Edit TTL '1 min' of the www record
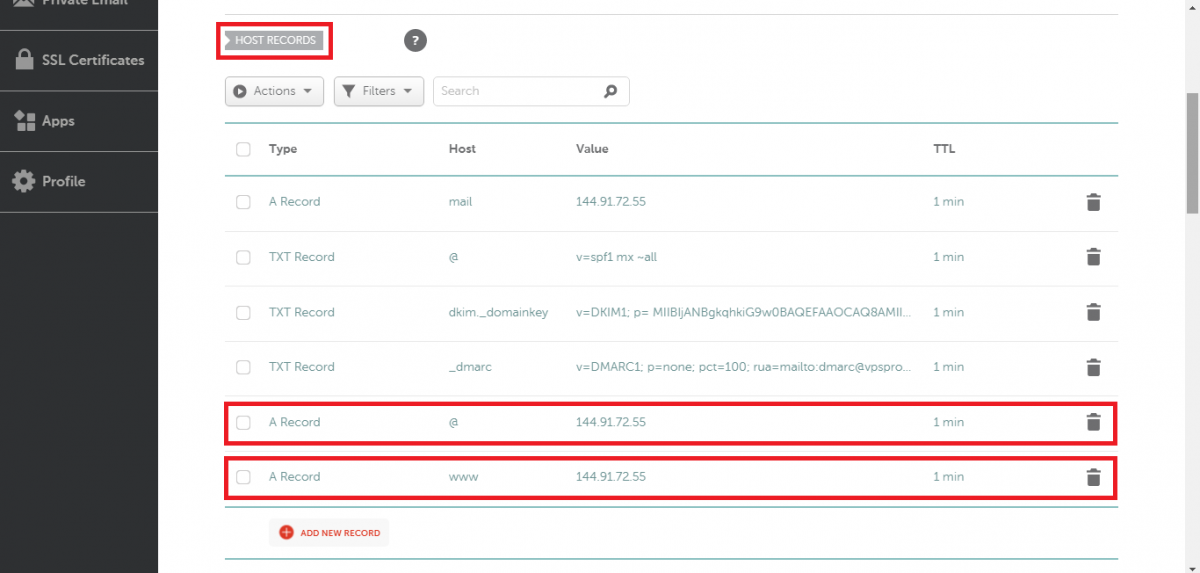 tap(948, 477)
